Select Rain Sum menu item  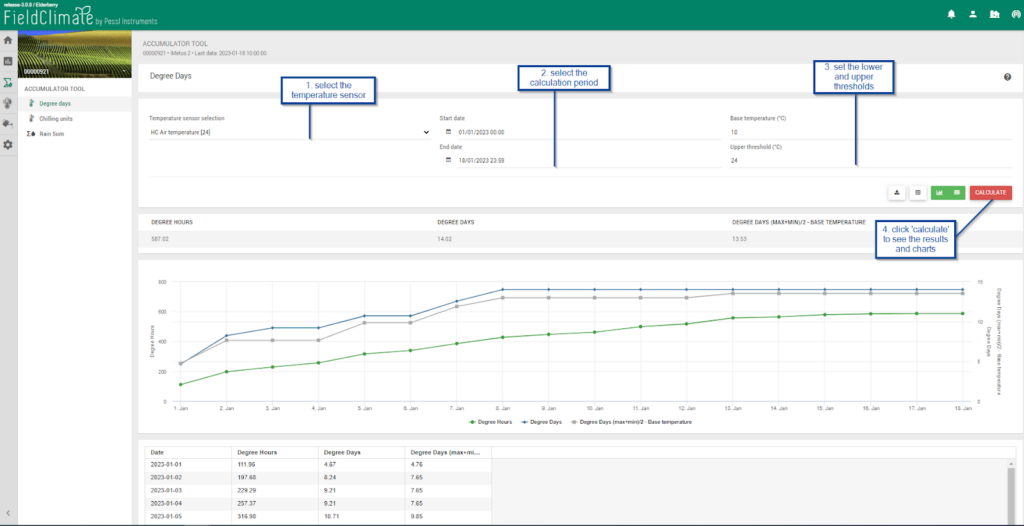(52, 134)
